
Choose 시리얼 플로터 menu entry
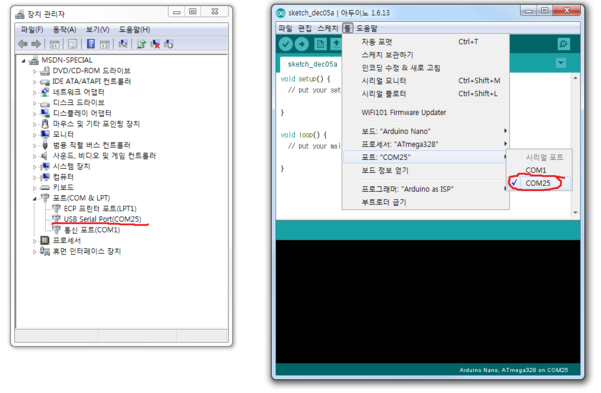pyautogui.click(x=425, y=94)
